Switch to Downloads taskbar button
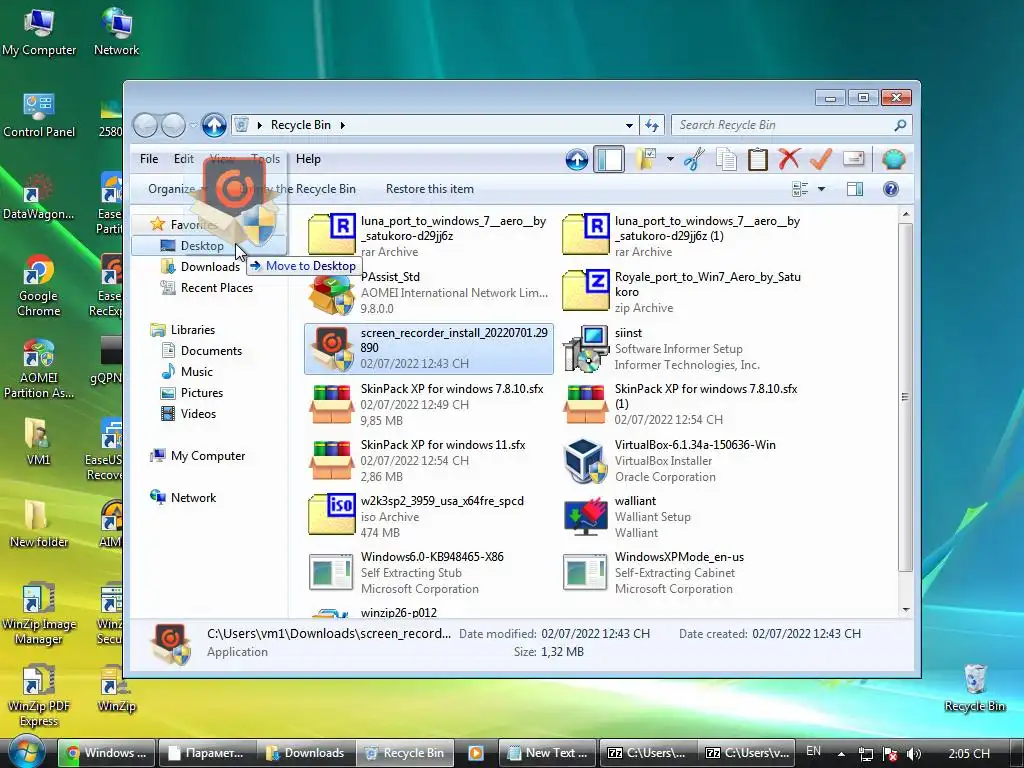1024x768 pixels. [x=306, y=753]
